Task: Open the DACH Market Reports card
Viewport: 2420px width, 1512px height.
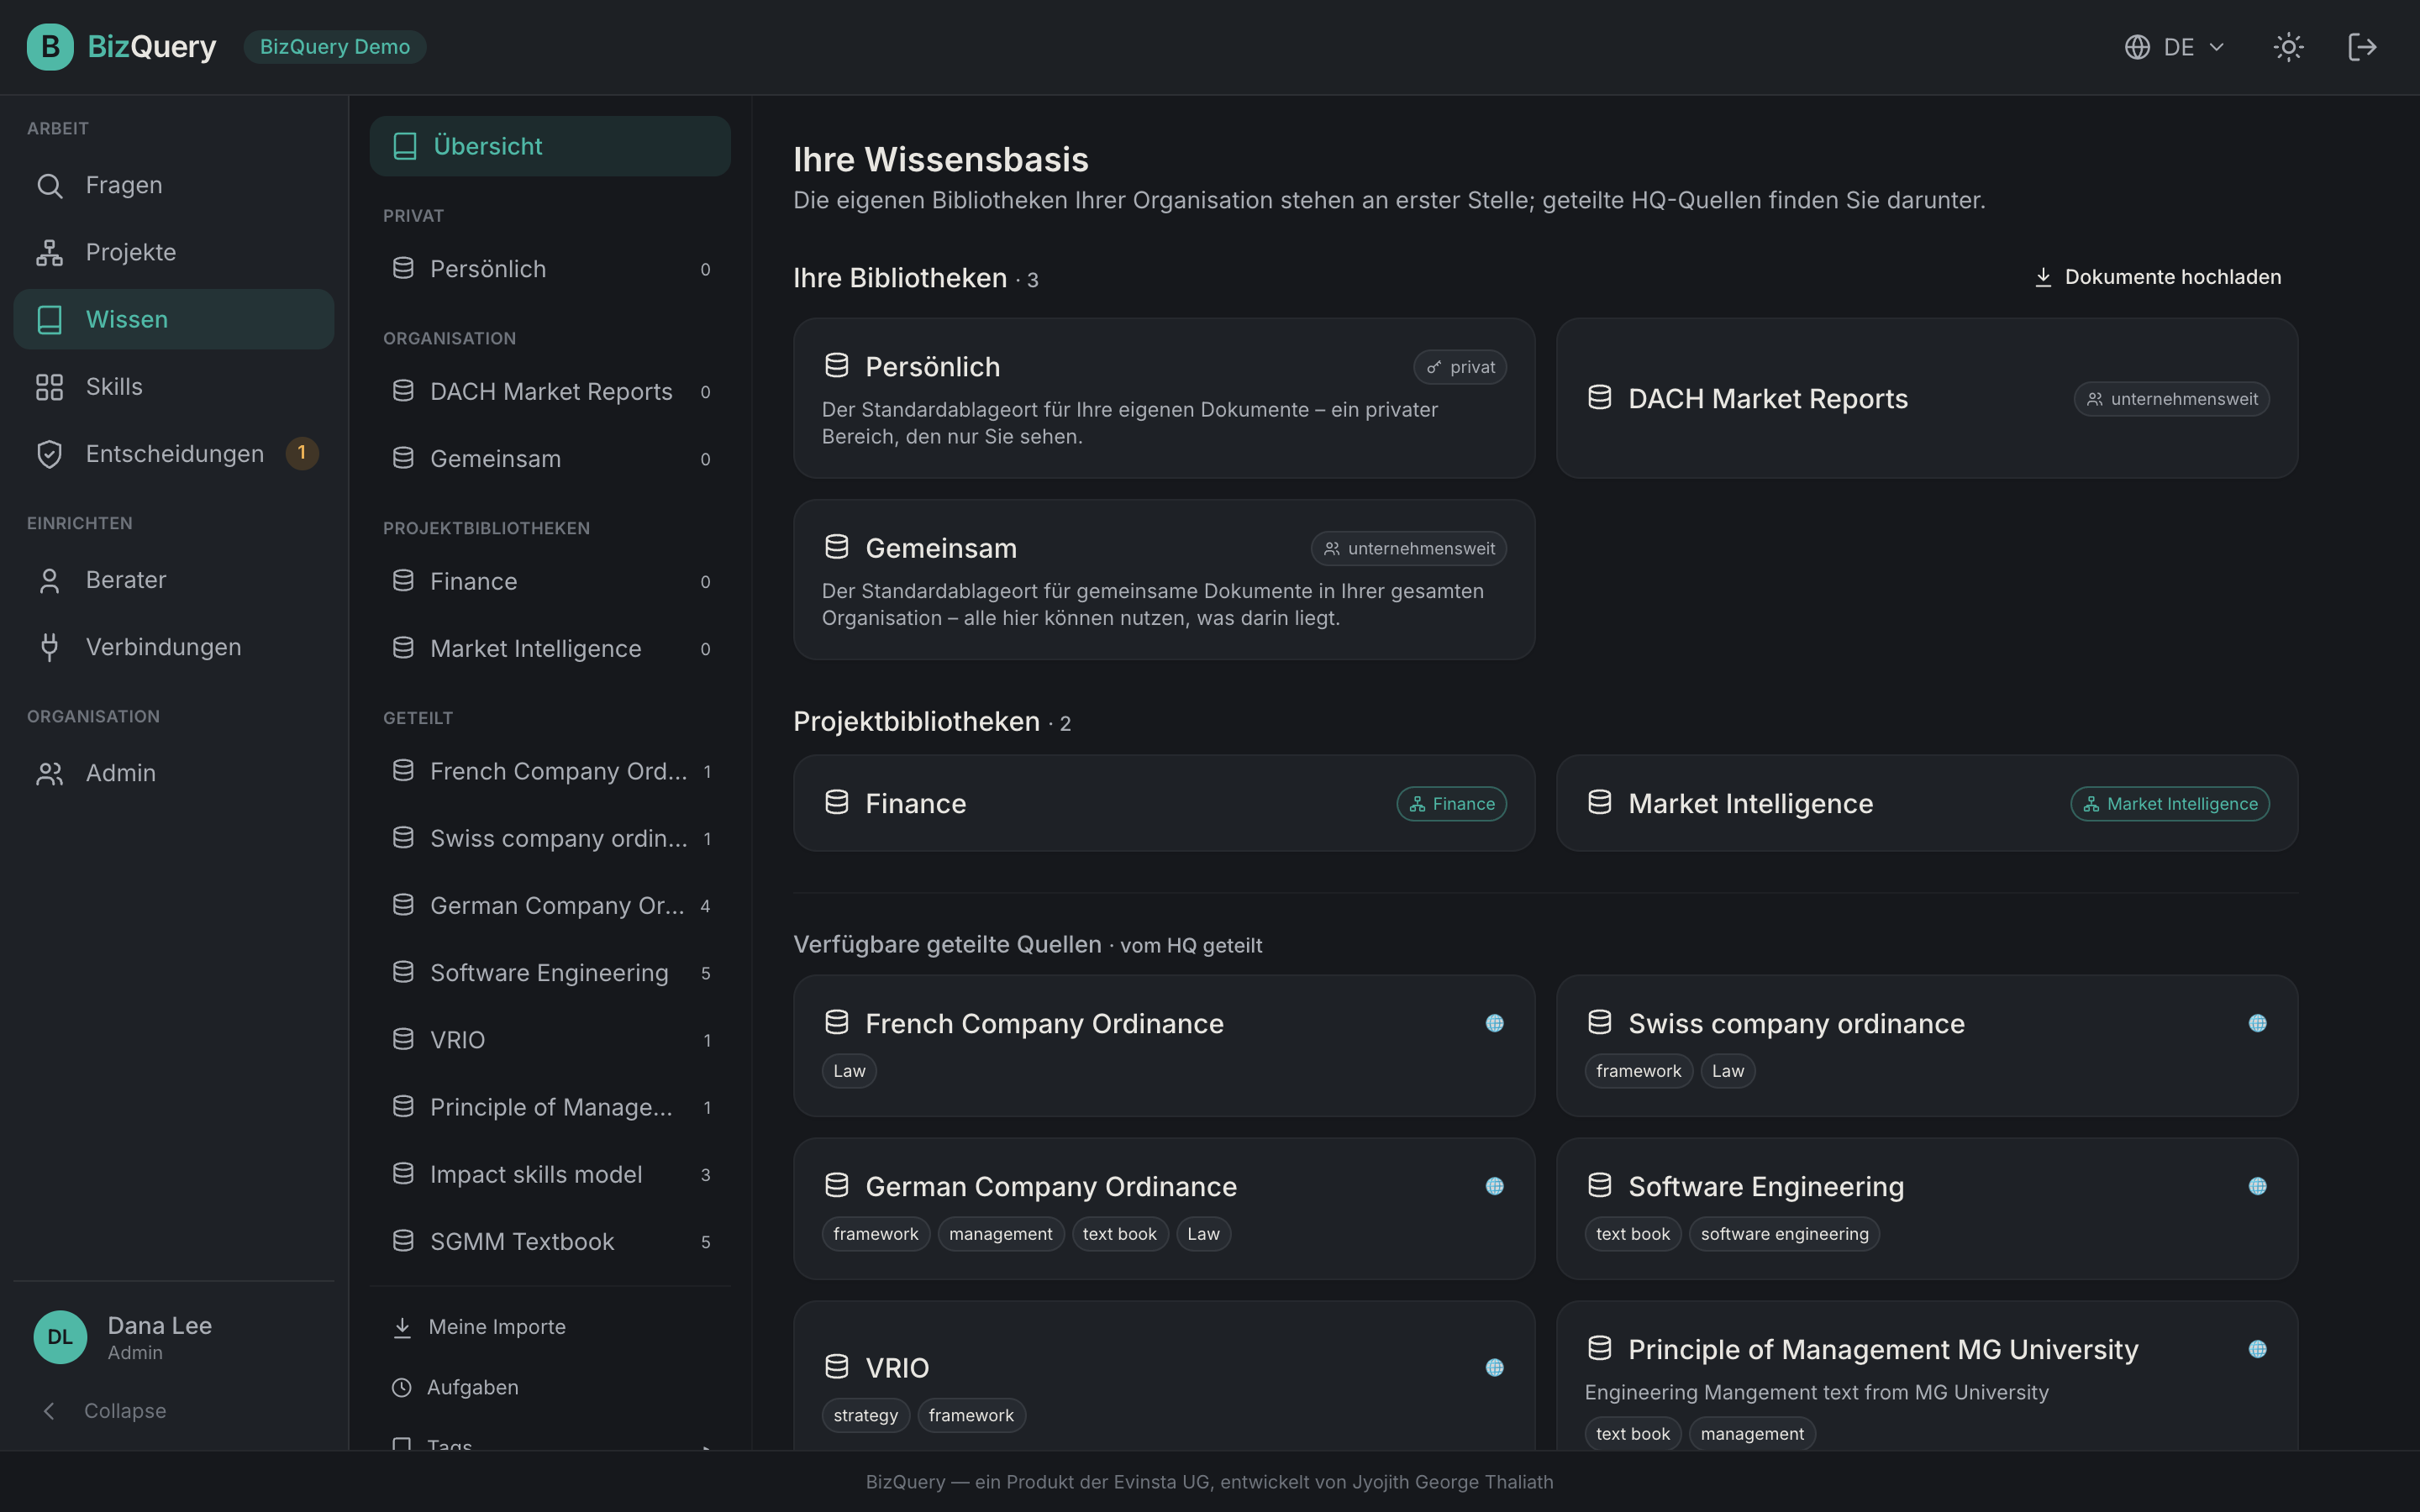Action: click(x=1926, y=398)
